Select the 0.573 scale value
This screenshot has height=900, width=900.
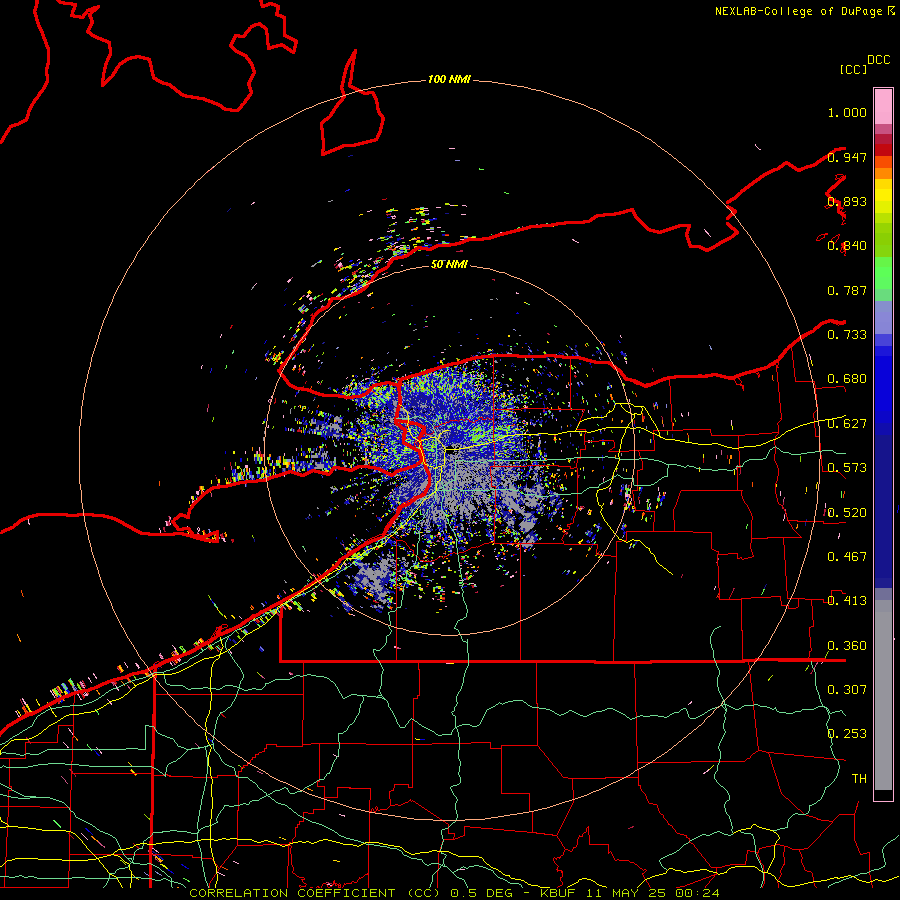click(x=847, y=468)
